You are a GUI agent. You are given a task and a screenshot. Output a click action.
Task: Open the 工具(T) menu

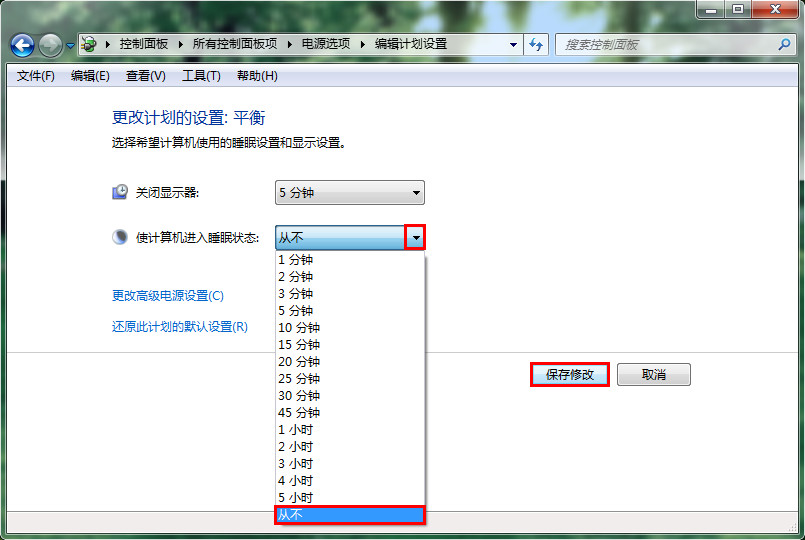click(x=201, y=76)
